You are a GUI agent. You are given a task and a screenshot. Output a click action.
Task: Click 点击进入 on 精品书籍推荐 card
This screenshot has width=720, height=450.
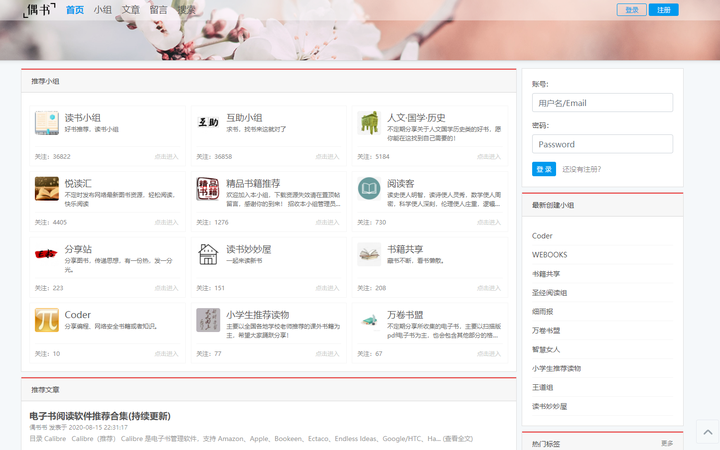click(327, 222)
